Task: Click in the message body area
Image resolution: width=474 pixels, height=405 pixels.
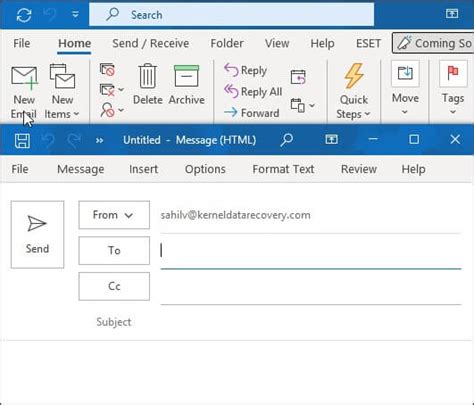Action: [237, 372]
